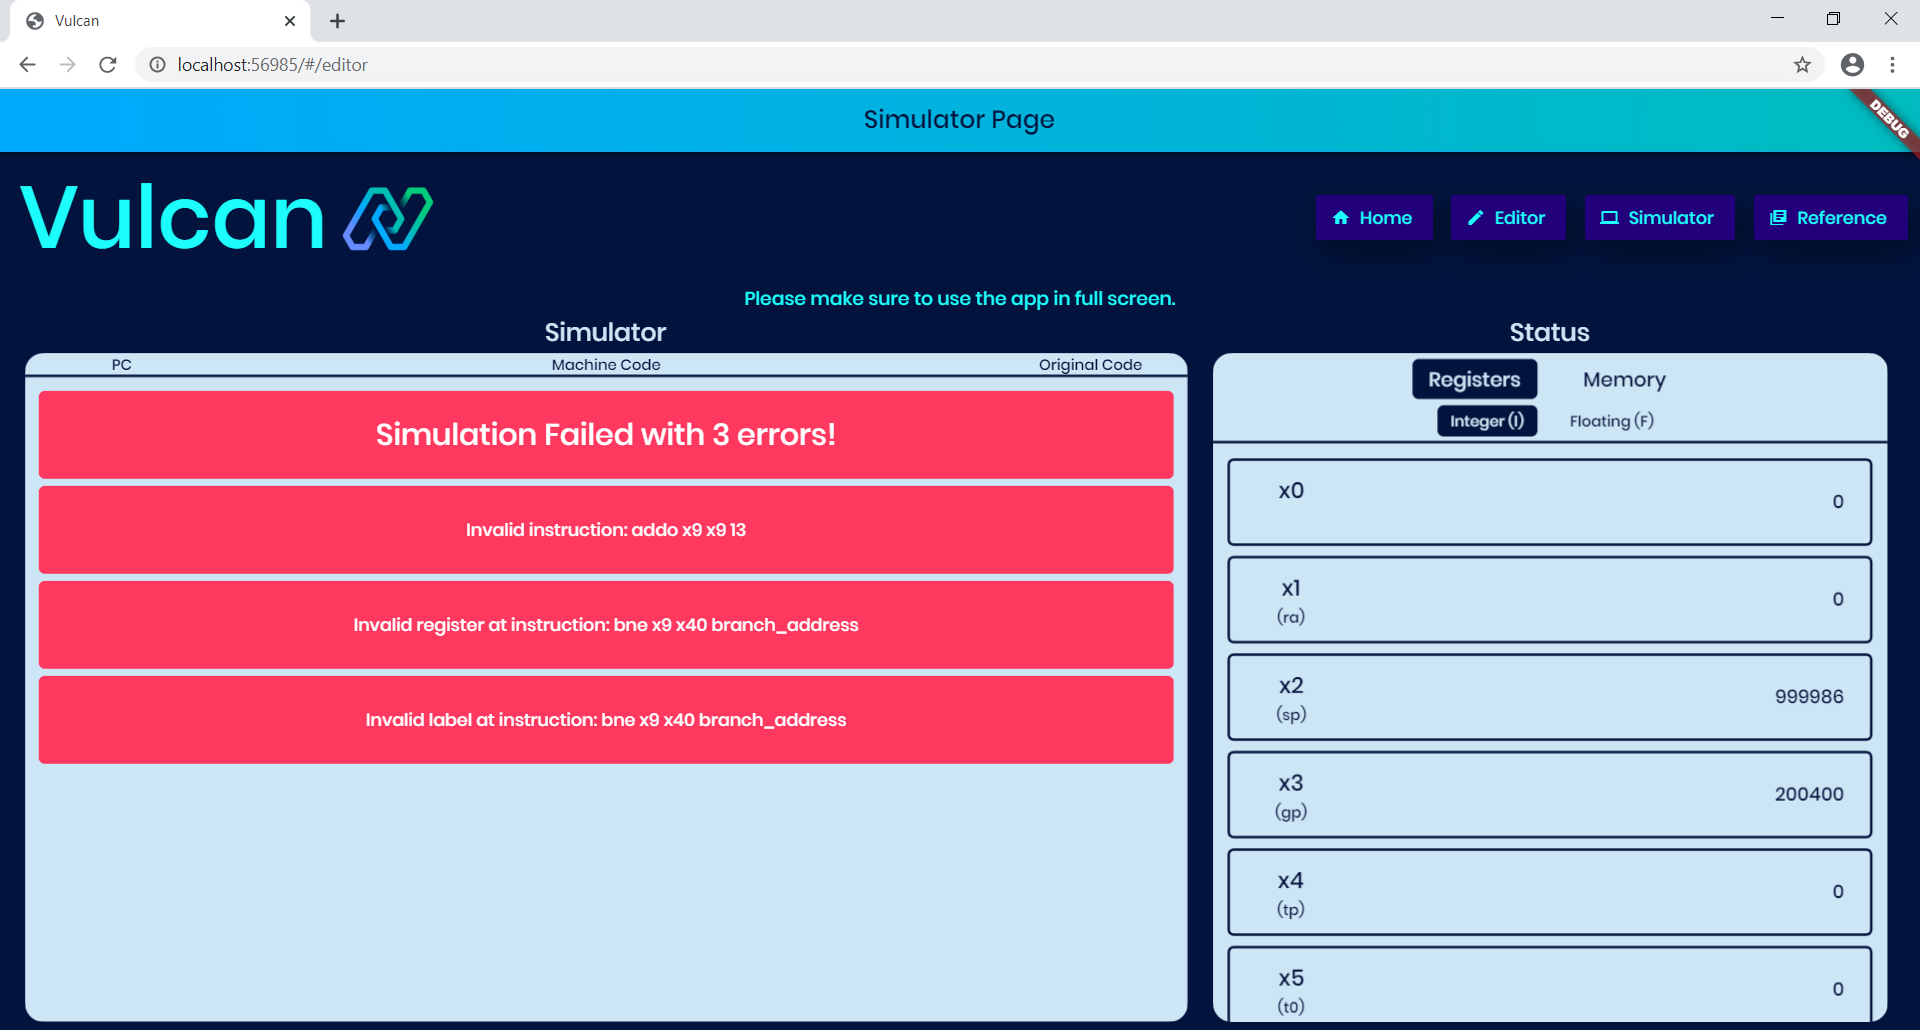Switch to the Registers tab
This screenshot has height=1030, width=1920.
pyautogui.click(x=1474, y=379)
